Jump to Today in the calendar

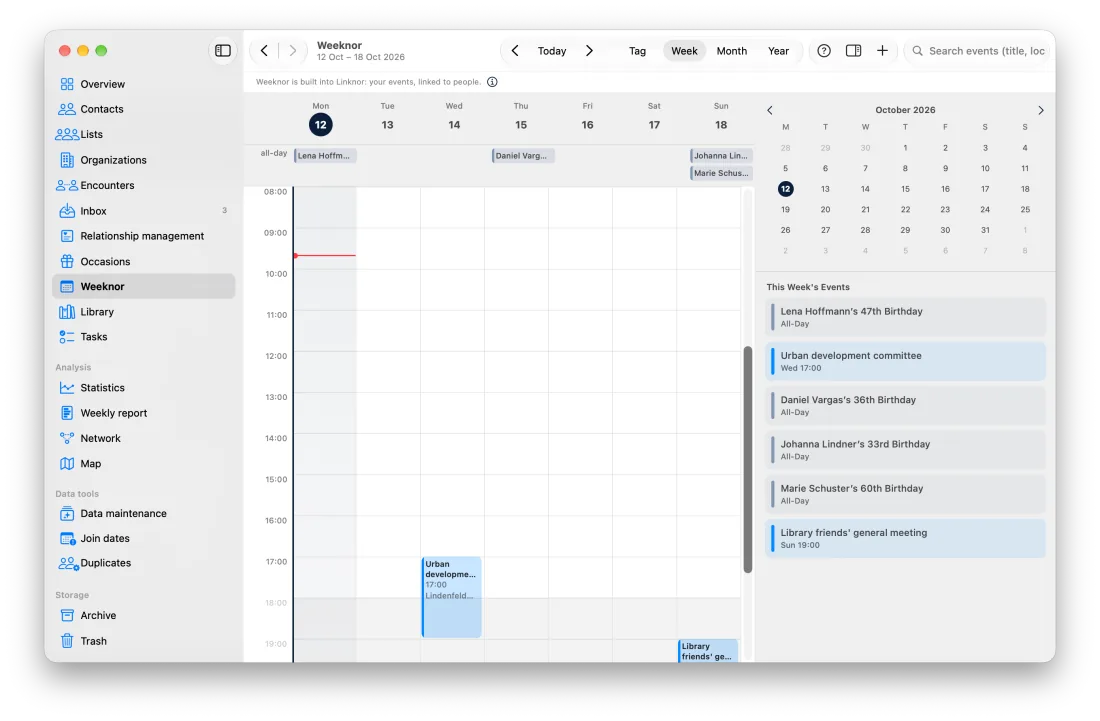click(552, 51)
